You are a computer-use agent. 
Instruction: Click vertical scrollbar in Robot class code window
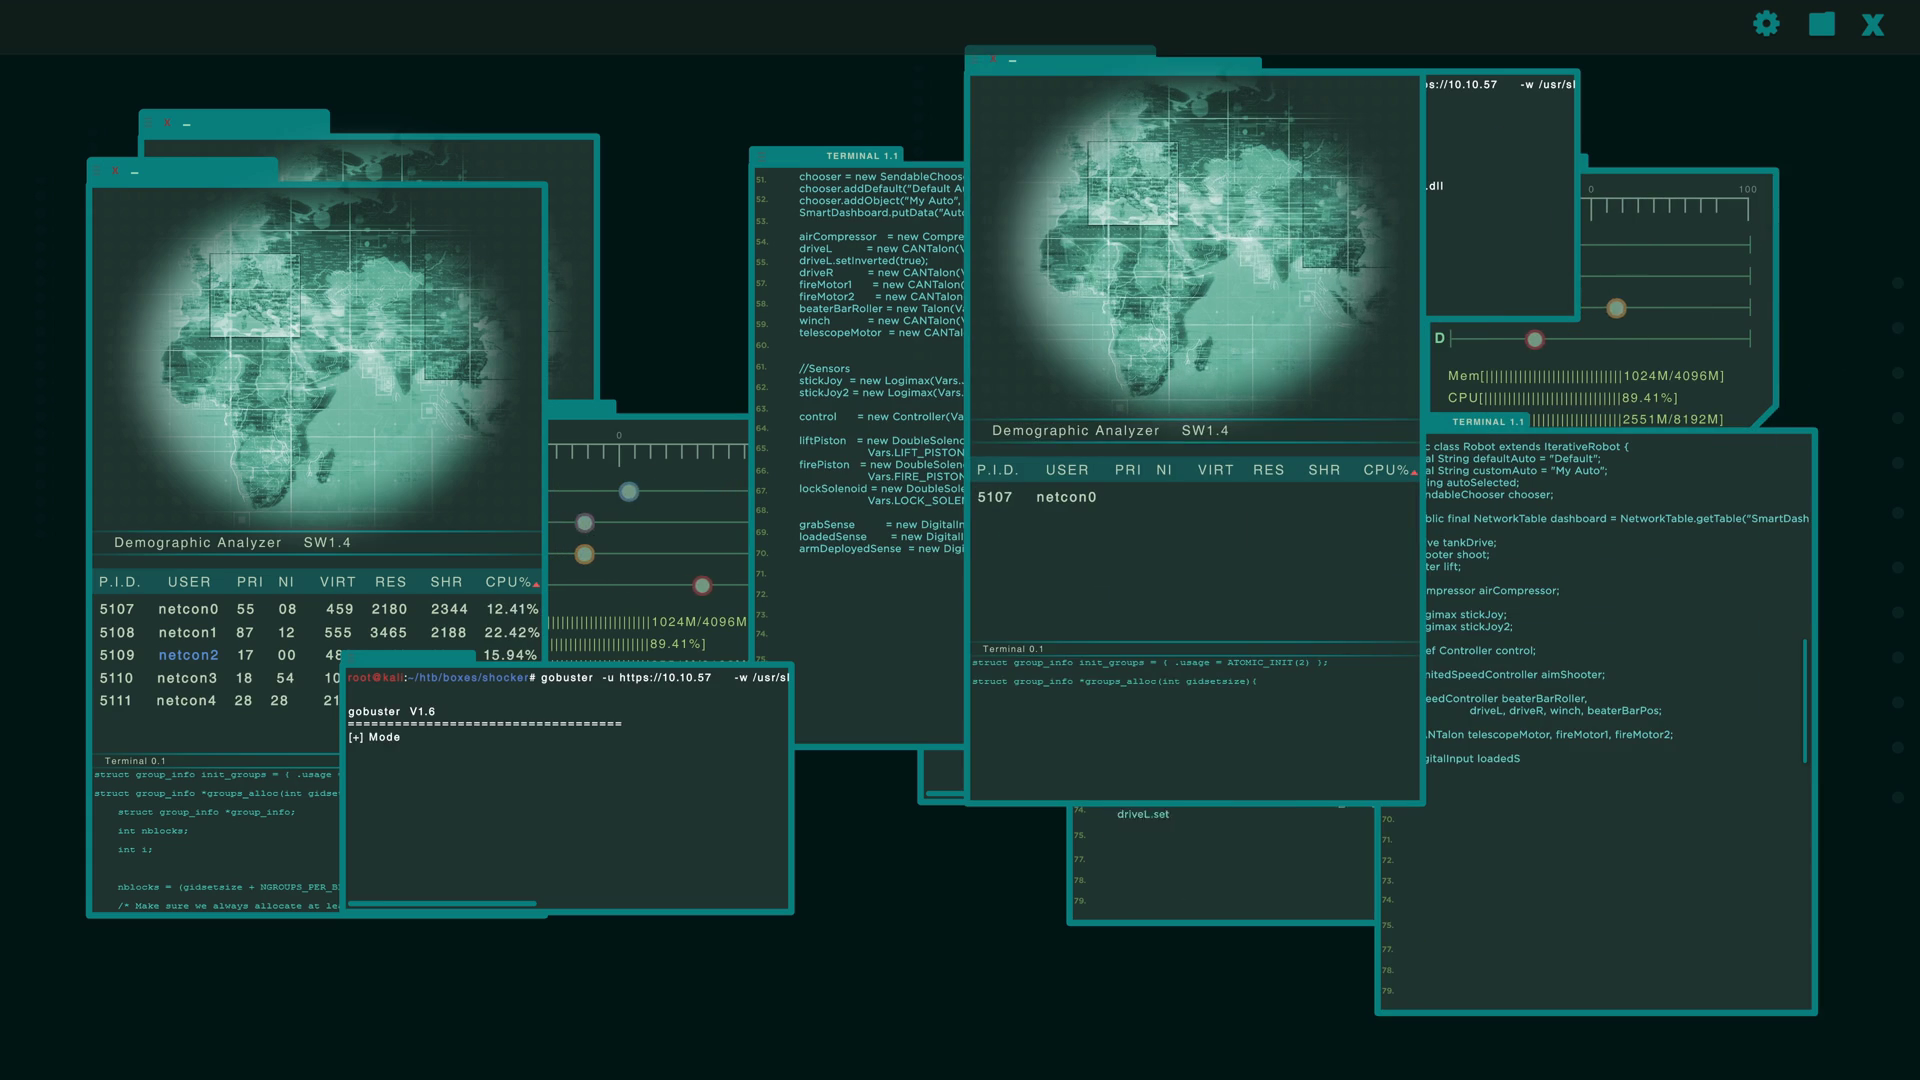(1805, 700)
